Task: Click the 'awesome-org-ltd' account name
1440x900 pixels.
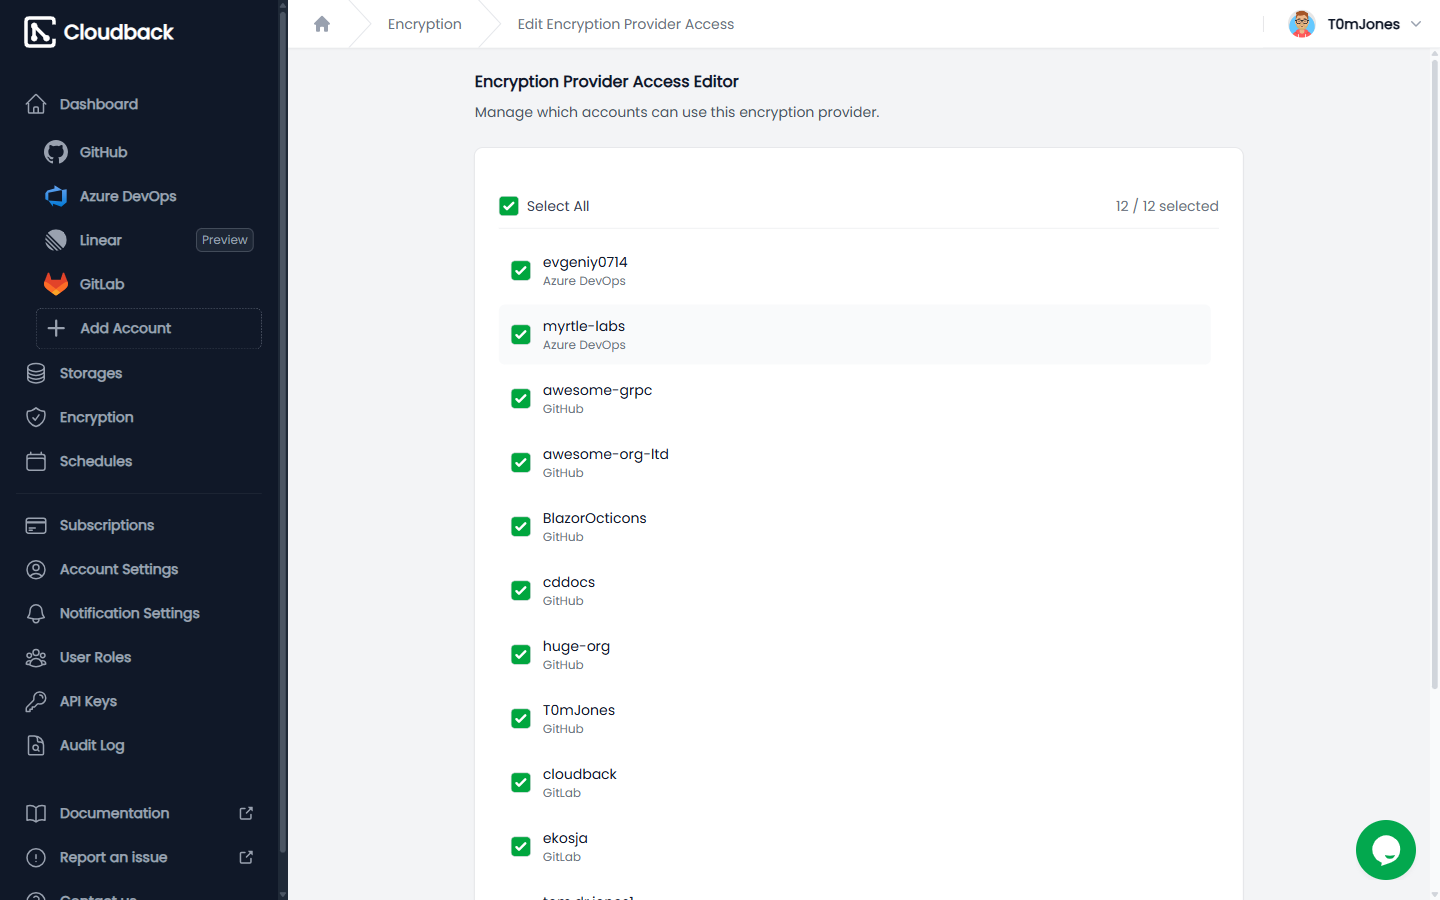Action: pyautogui.click(x=606, y=454)
